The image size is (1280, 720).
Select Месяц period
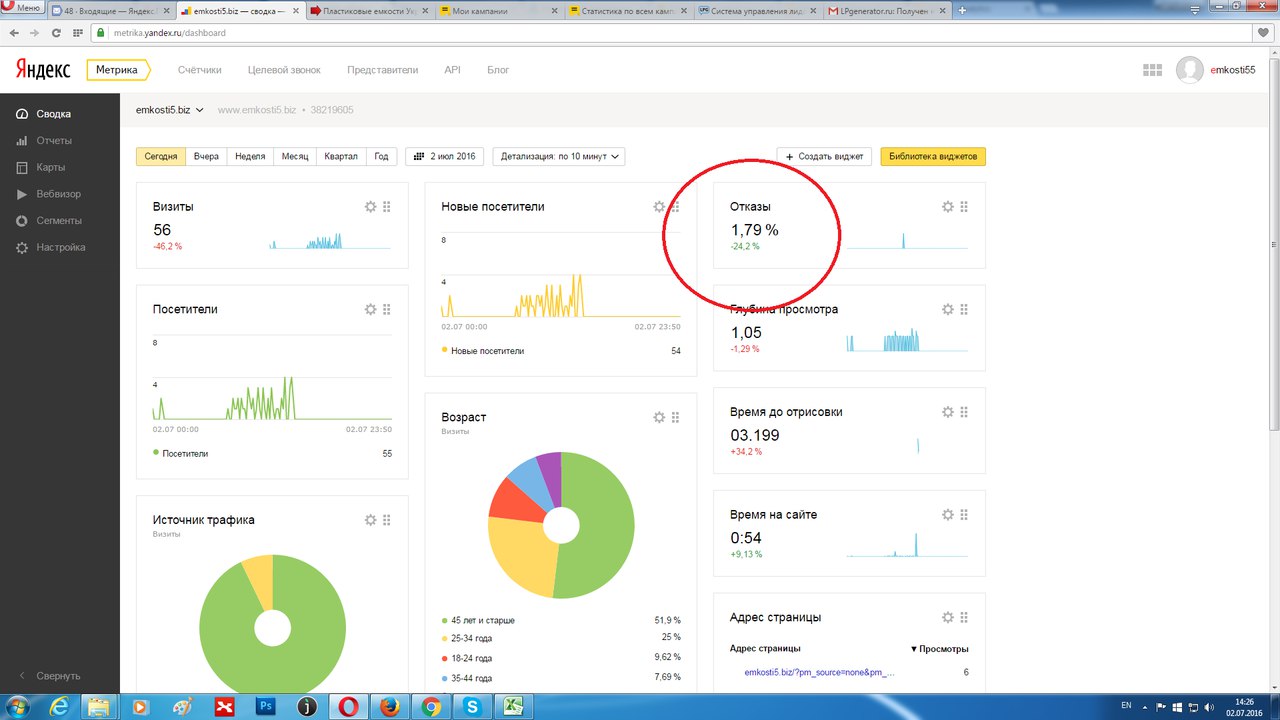tap(295, 157)
